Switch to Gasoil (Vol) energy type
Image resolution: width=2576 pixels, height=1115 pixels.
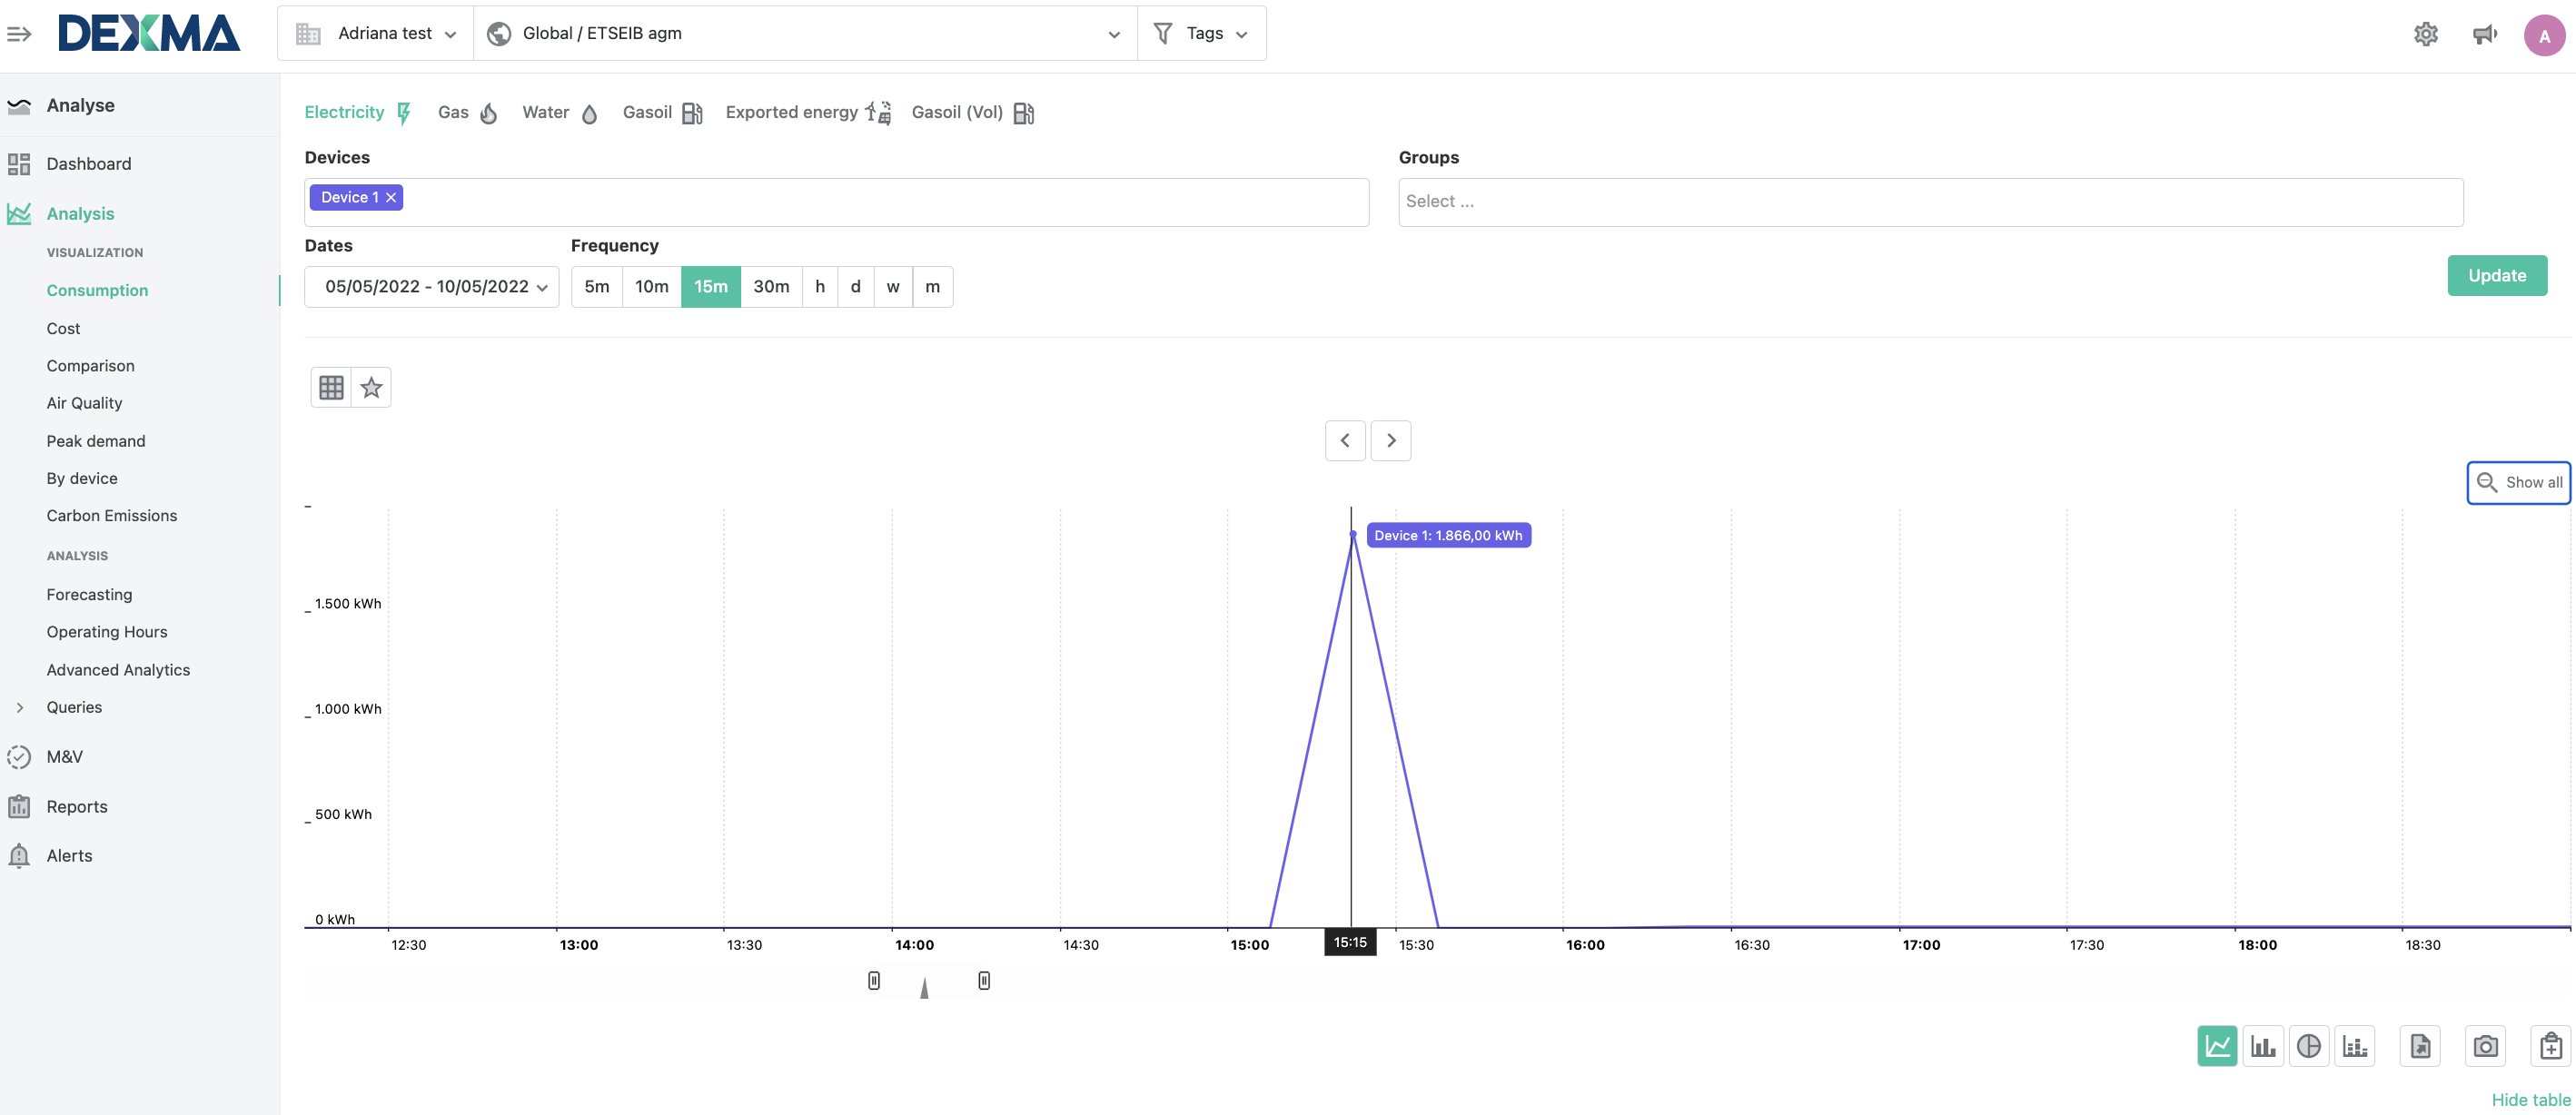click(972, 112)
